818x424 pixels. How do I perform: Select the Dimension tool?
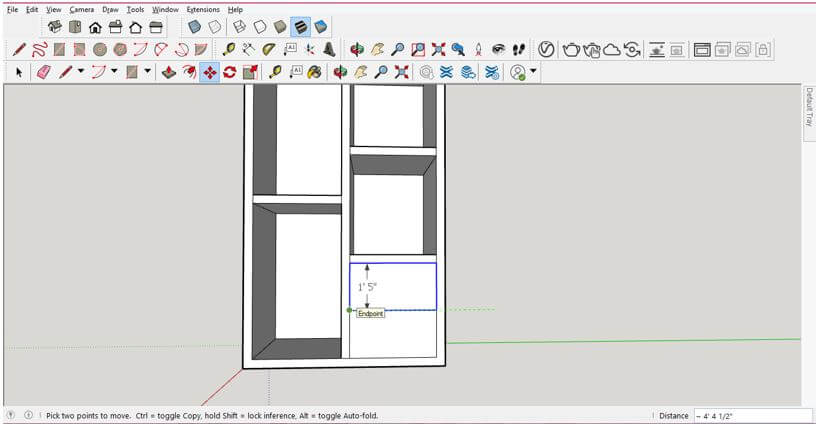point(249,50)
